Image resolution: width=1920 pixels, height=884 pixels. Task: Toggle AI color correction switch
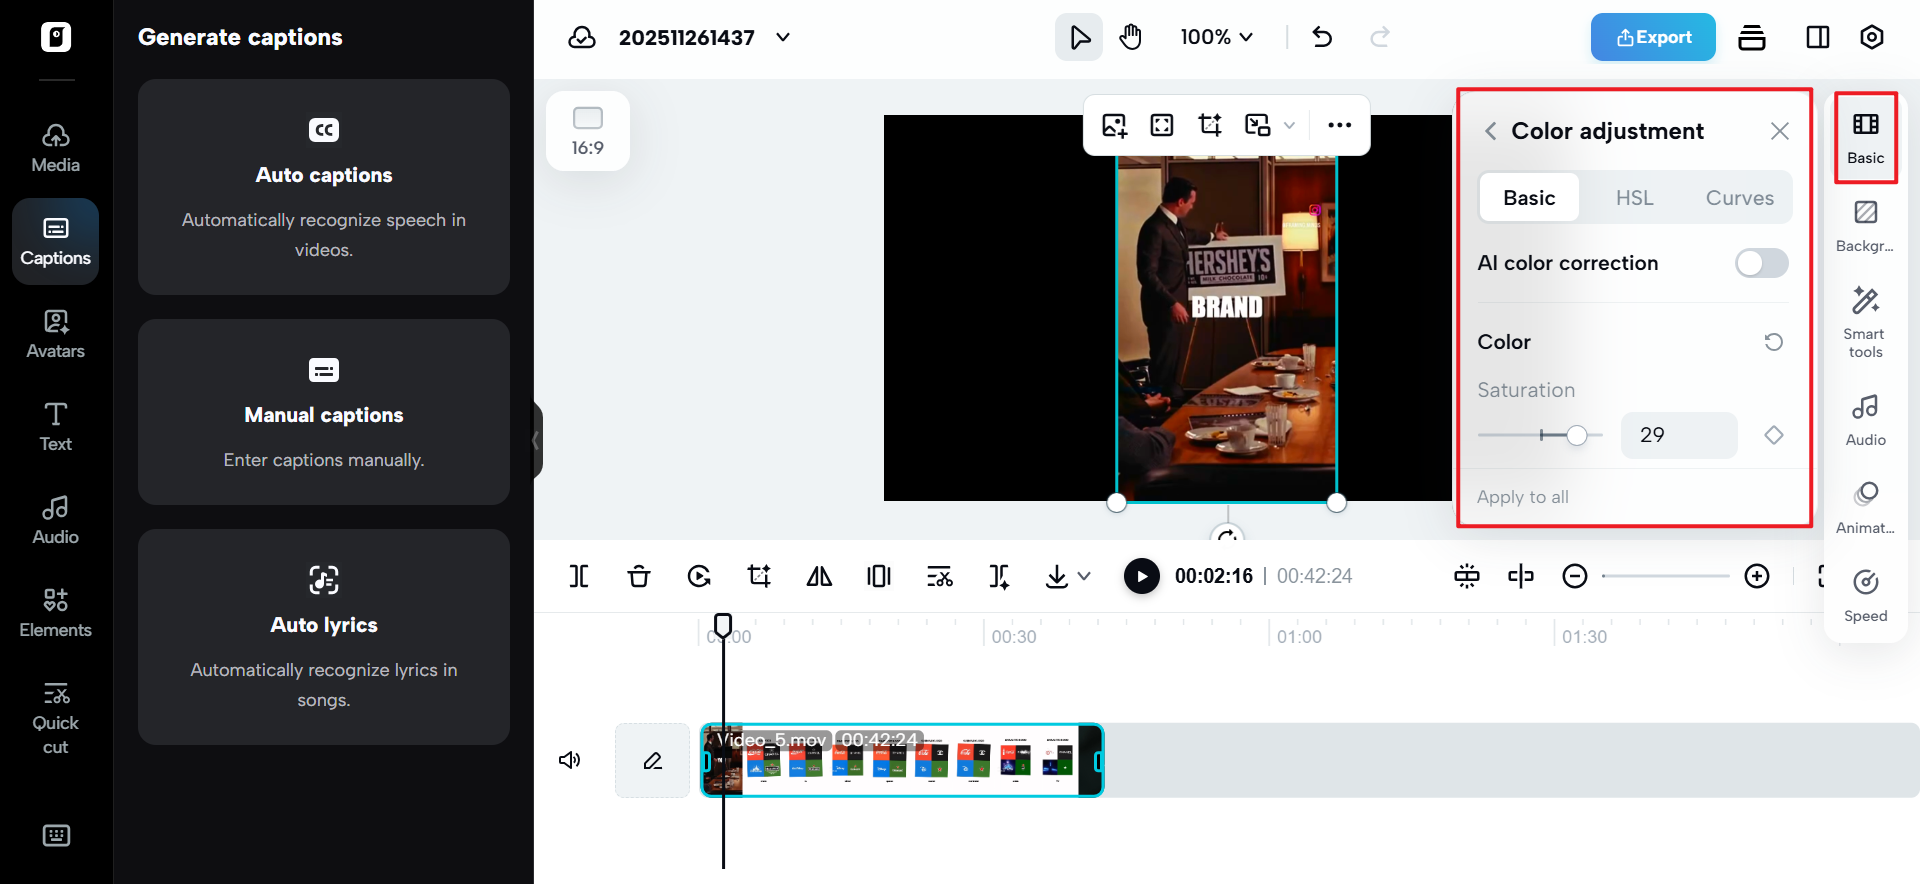tap(1762, 263)
